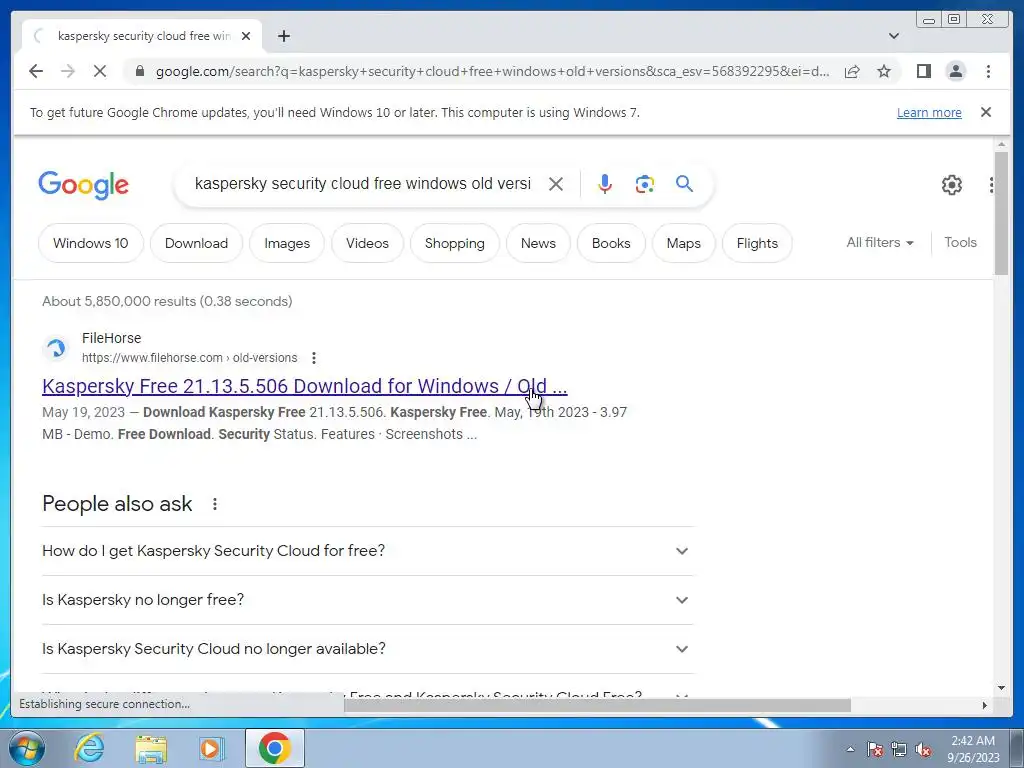Open the Learn more link

tap(929, 112)
